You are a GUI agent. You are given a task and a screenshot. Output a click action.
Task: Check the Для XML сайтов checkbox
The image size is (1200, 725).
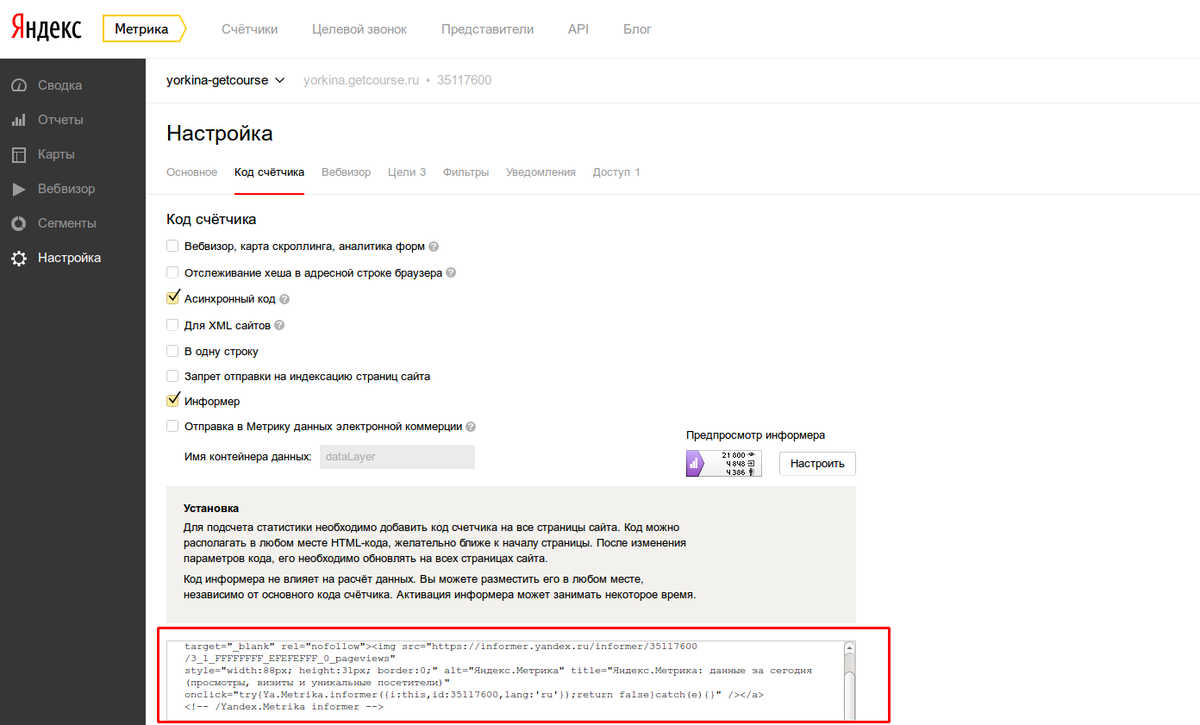(x=173, y=325)
